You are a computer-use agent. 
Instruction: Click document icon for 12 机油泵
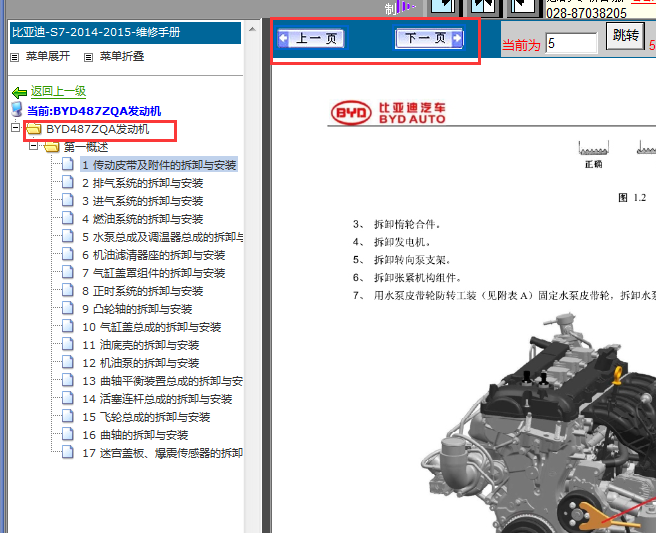[x=68, y=362]
